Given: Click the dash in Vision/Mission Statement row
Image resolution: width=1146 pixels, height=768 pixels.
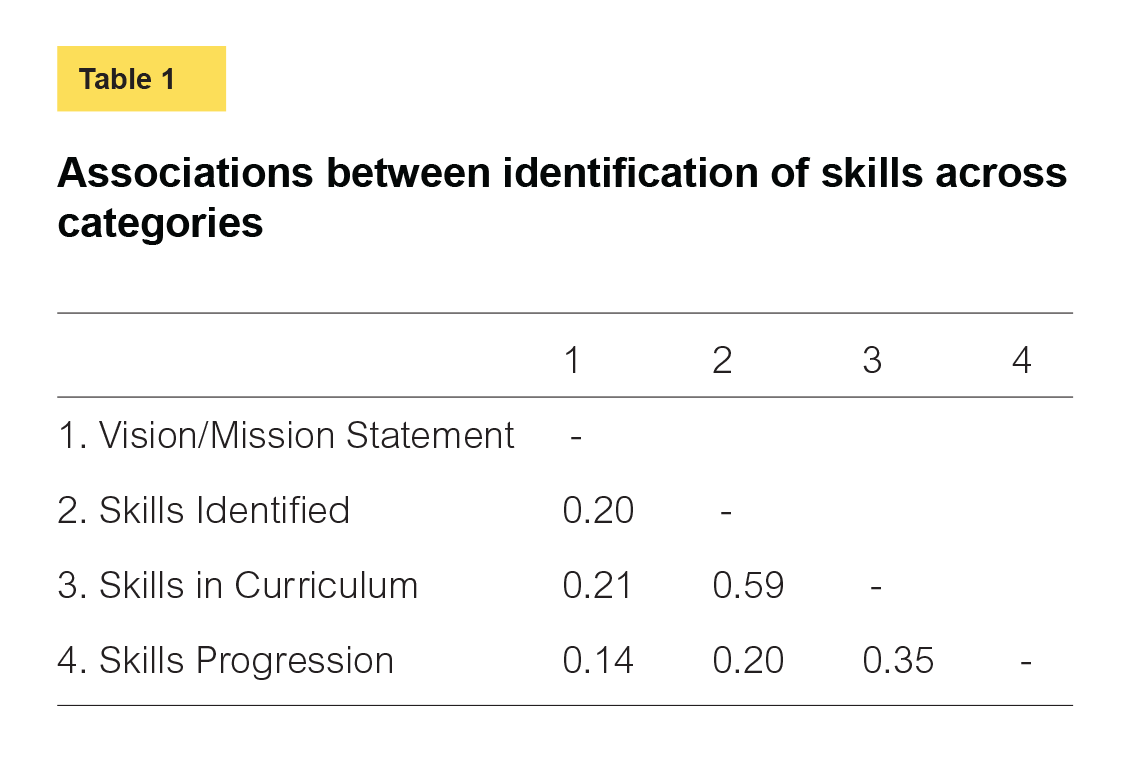Looking at the screenshot, I should pos(576,437).
